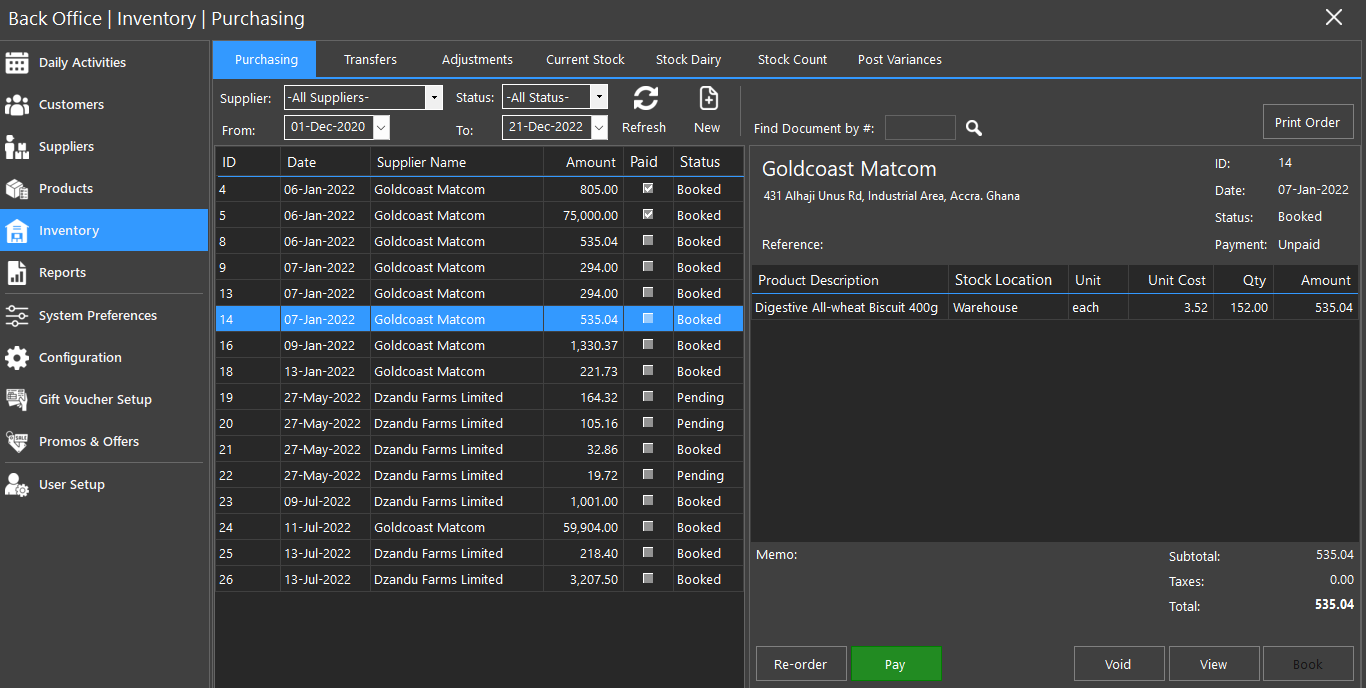
Task: Open the Customers sidebar icon
Action: coord(17,104)
